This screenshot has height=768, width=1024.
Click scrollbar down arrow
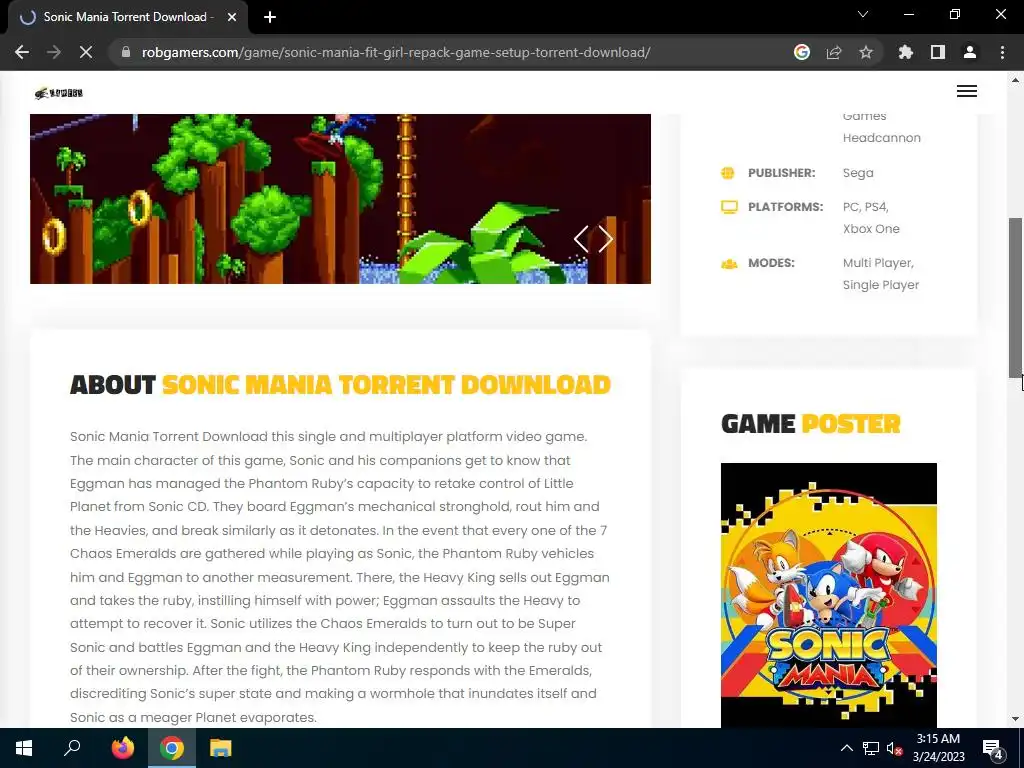pyautogui.click(x=1015, y=719)
